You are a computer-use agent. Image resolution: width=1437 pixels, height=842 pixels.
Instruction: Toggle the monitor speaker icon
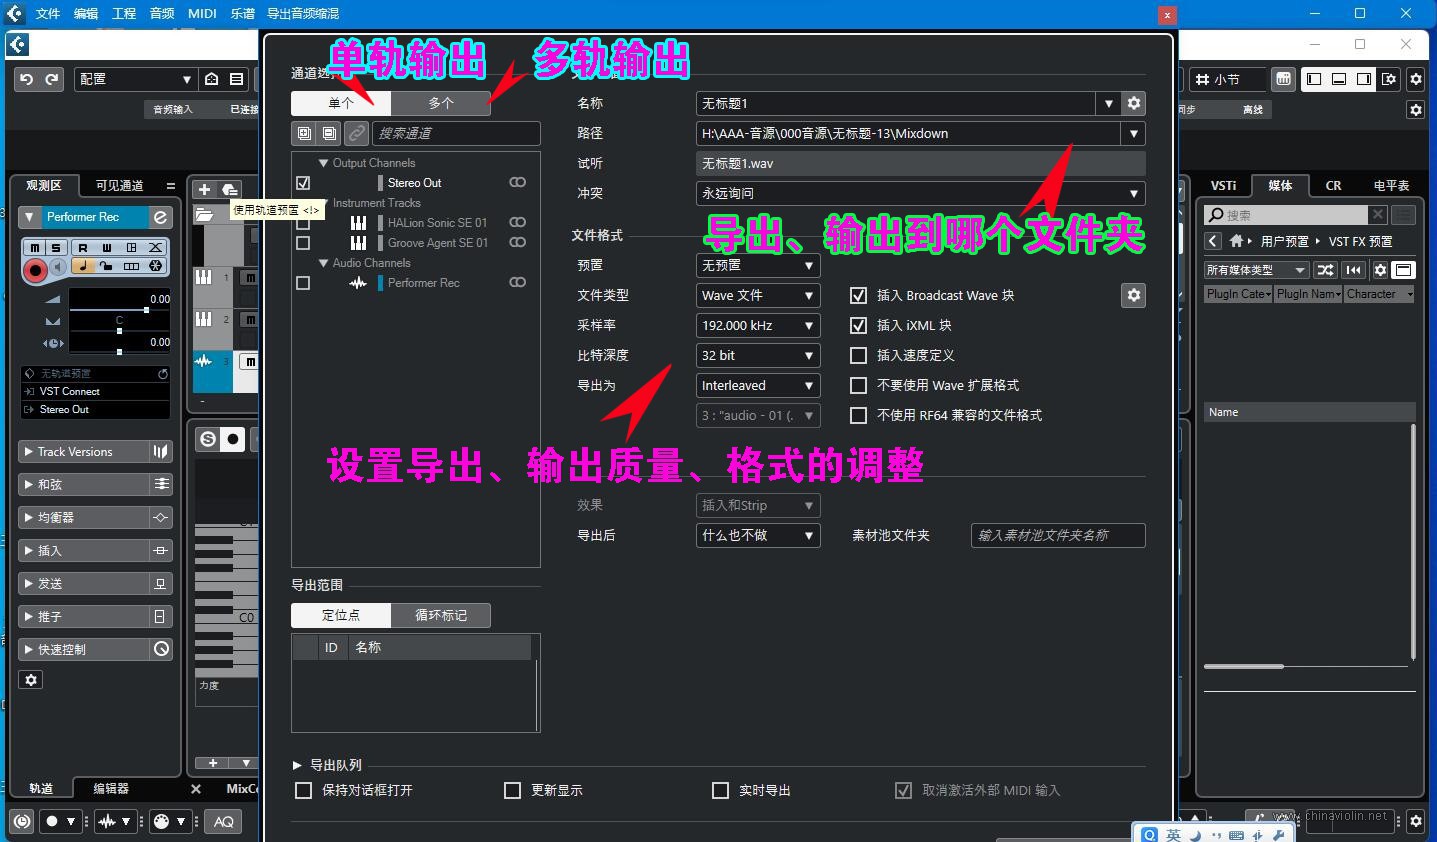coord(58,267)
